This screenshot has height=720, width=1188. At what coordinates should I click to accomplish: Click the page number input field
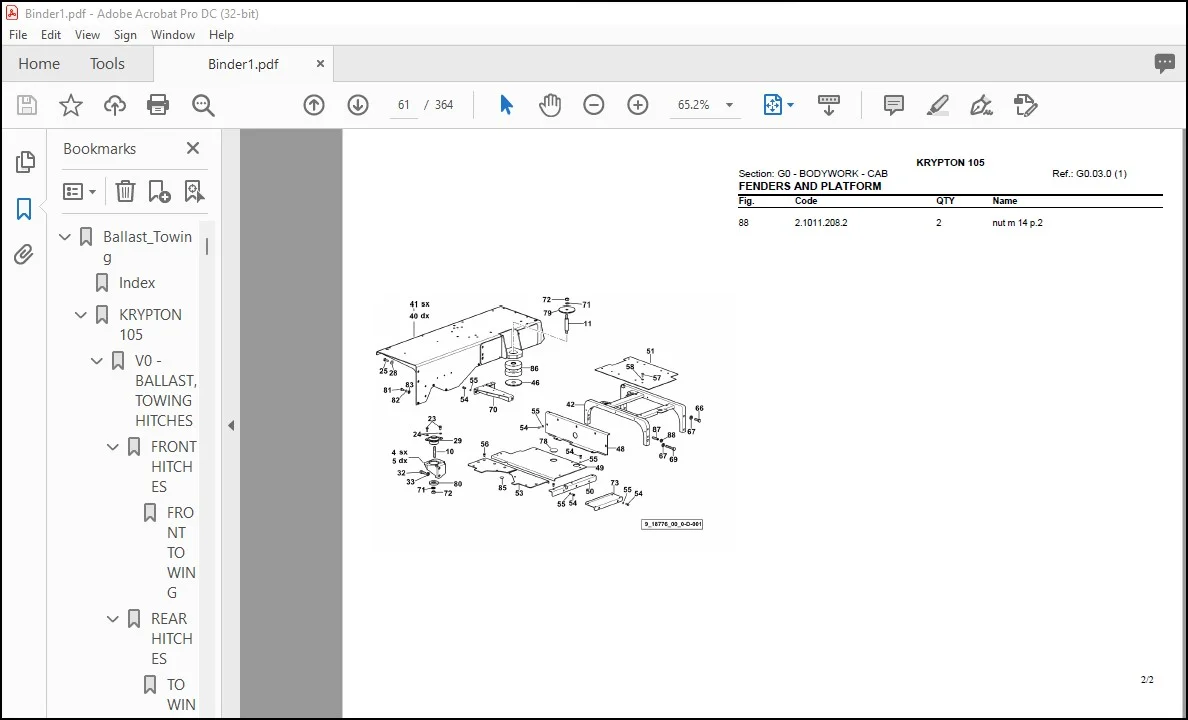tap(403, 105)
